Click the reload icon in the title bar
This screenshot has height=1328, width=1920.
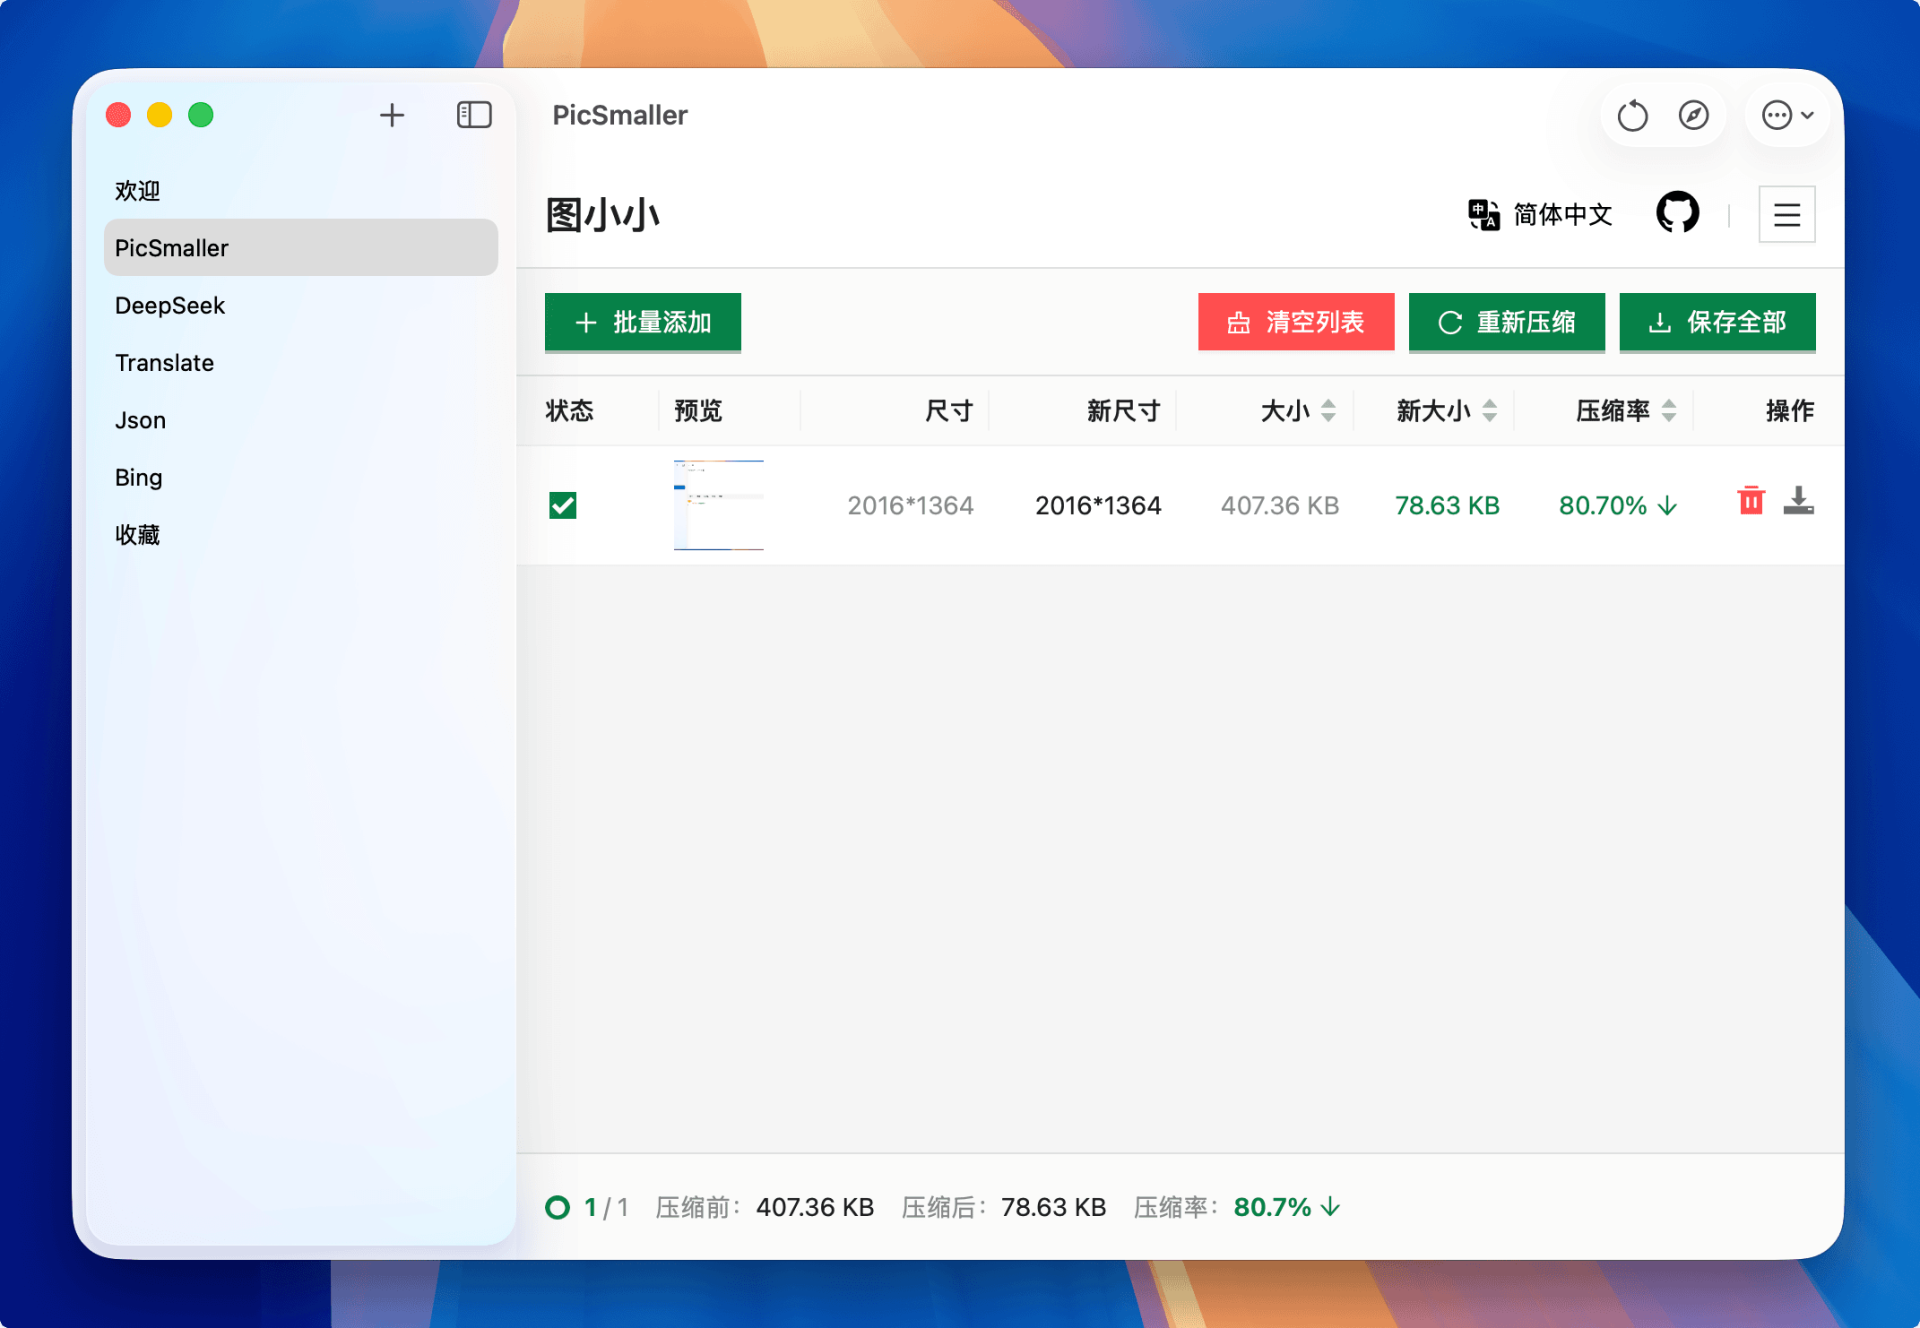(1632, 115)
